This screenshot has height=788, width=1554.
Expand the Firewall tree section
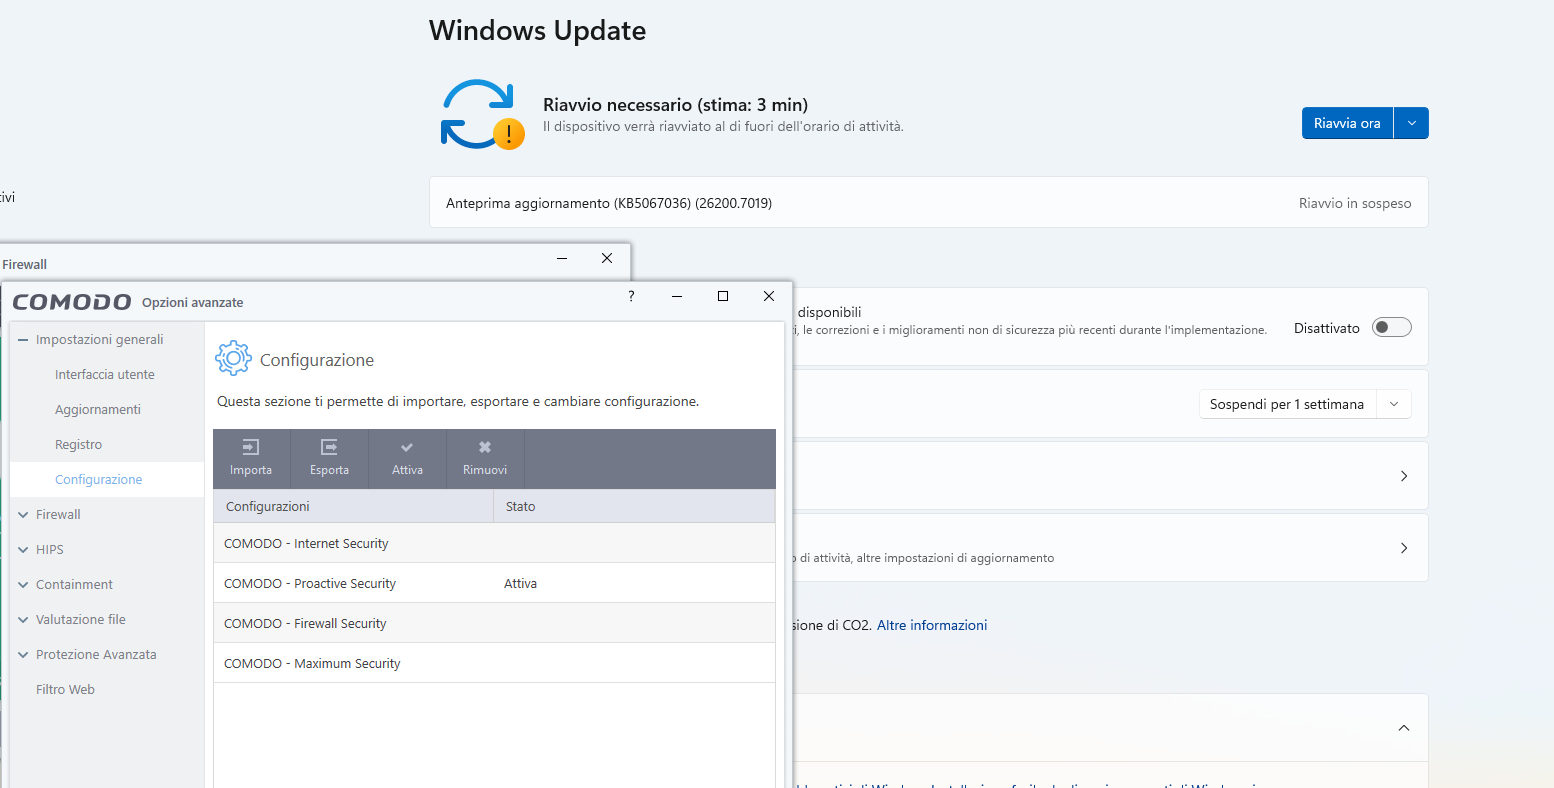pyautogui.click(x=23, y=515)
